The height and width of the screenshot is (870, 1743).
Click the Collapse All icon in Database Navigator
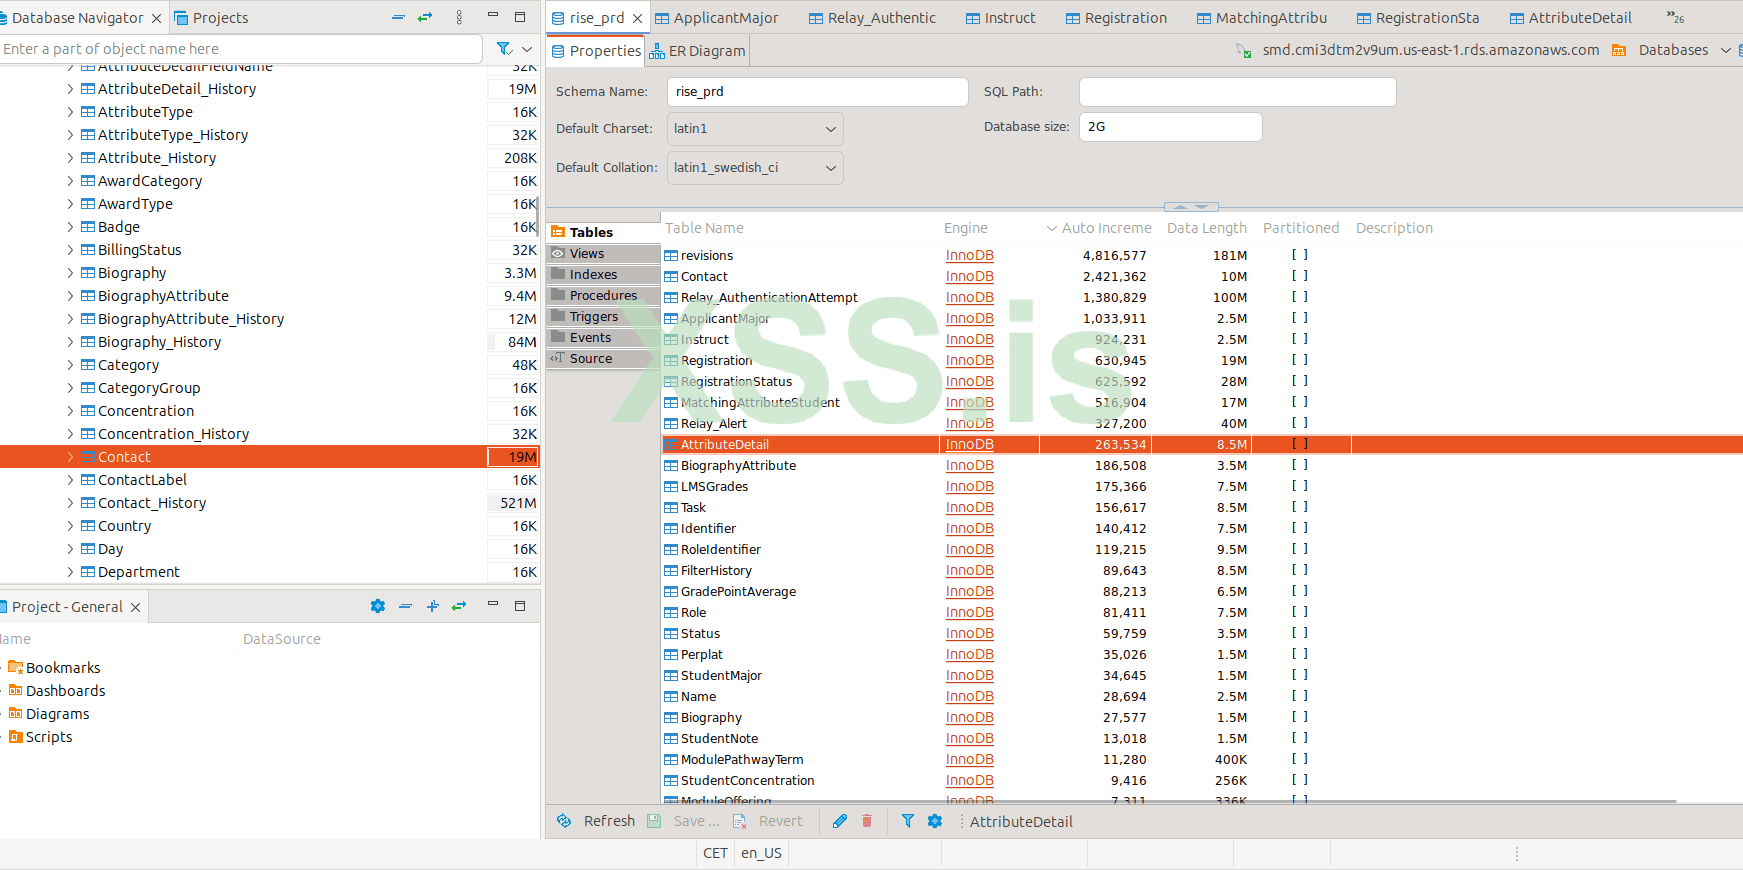pos(398,17)
